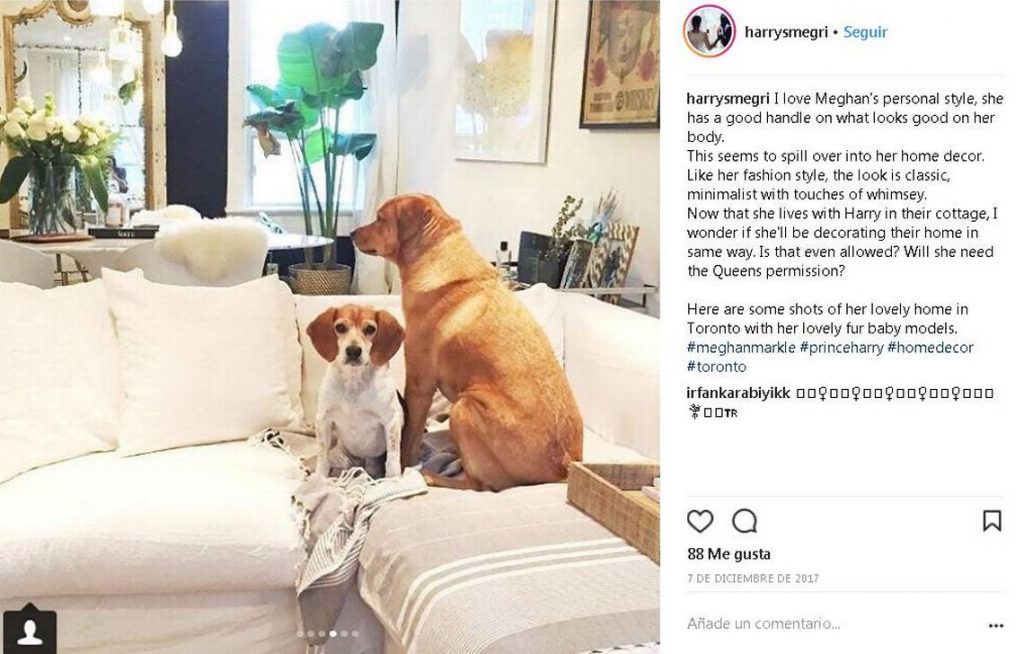Viewport: 1024px width, 654px height.
Task: Focus the Añade un comentario field
Action: (829, 624)
